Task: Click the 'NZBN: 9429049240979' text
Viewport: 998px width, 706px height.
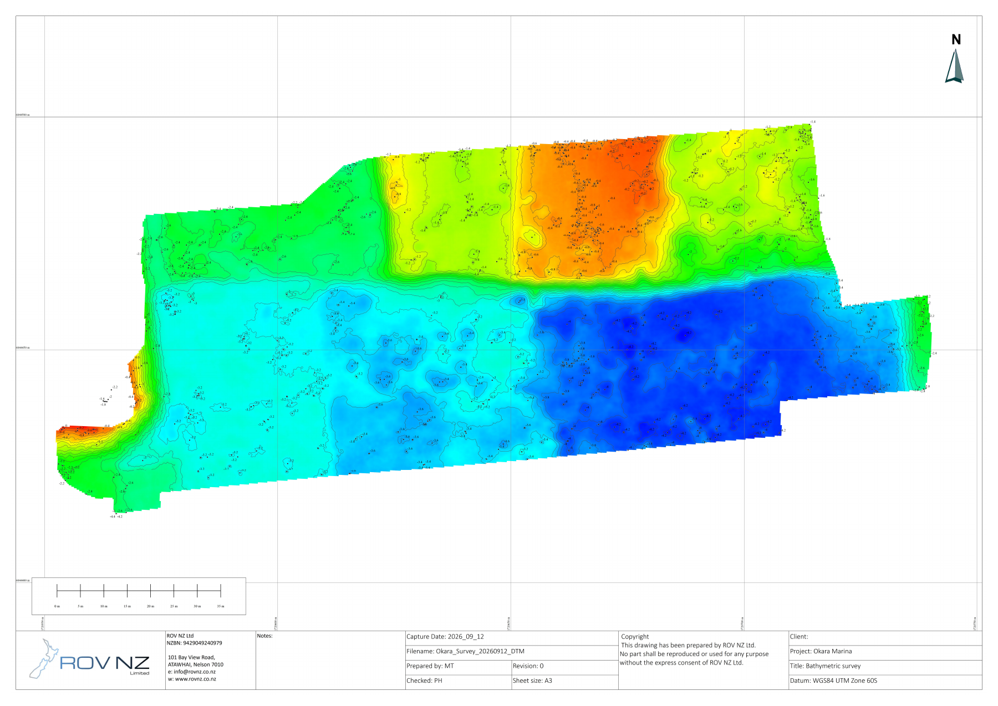Action: pyautogui.click(x=194, y=644)
